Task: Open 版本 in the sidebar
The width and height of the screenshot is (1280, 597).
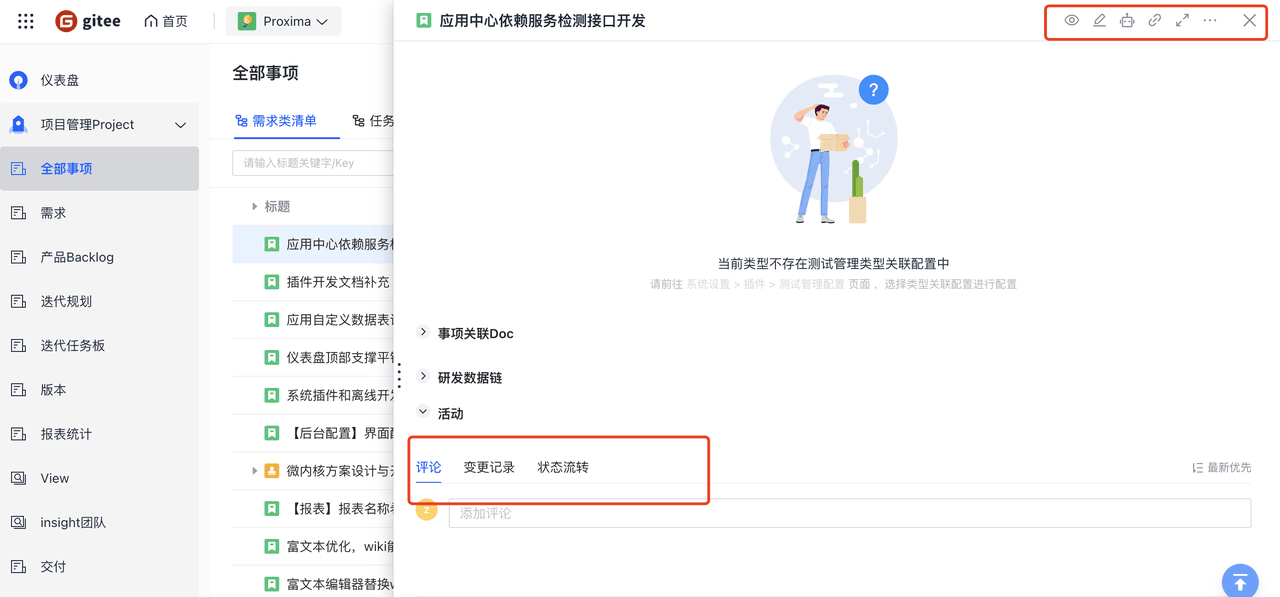Action: pyautogui.click(x=99, y=390)
